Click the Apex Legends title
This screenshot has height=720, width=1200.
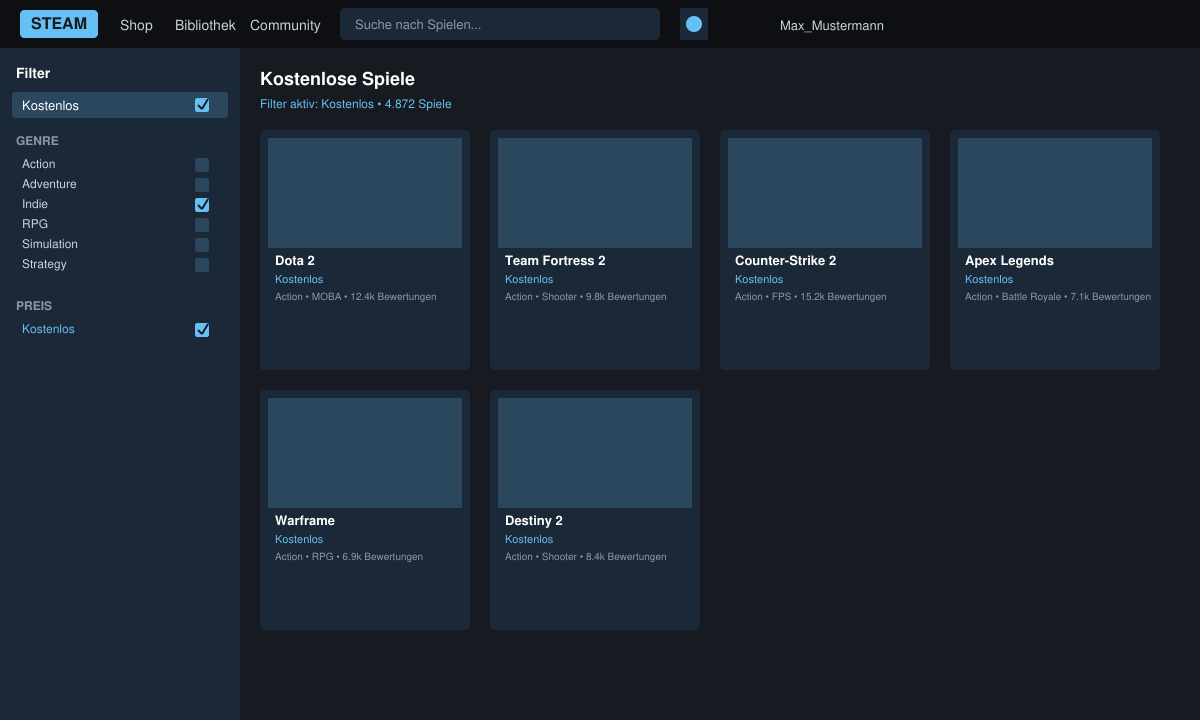pos(1009,261)
